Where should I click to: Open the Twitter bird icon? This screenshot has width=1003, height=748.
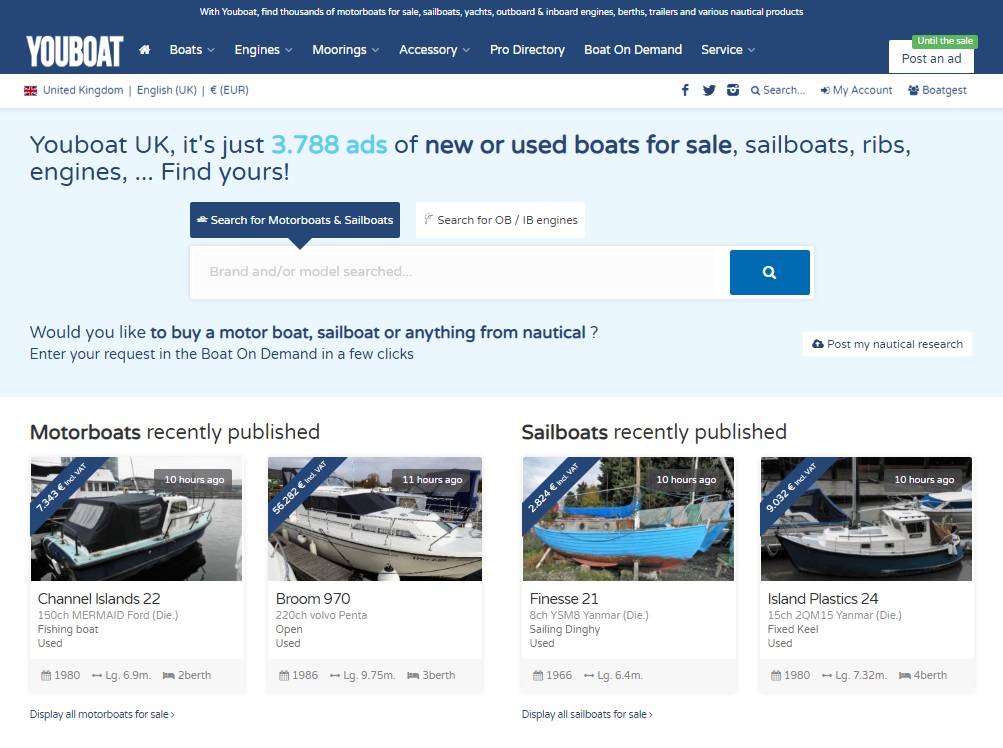tap(709, 90)
